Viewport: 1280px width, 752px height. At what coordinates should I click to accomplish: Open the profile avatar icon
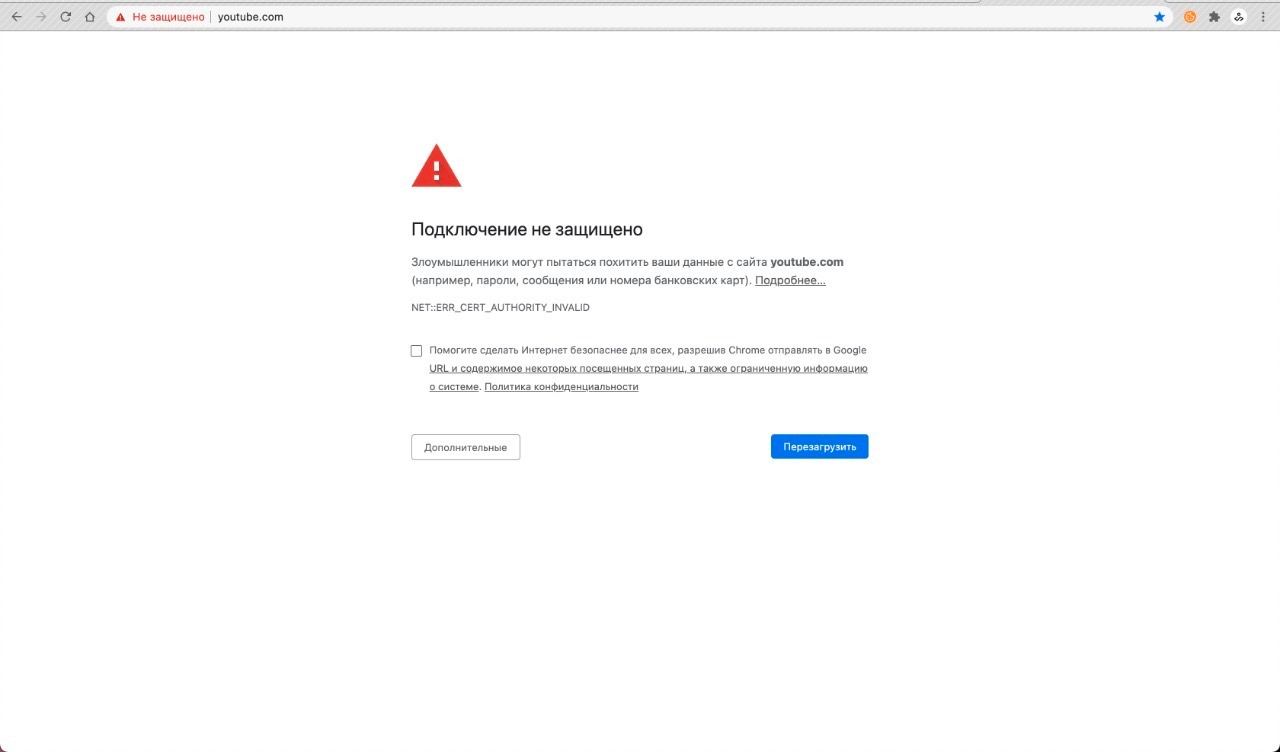tap(1239, 17)
